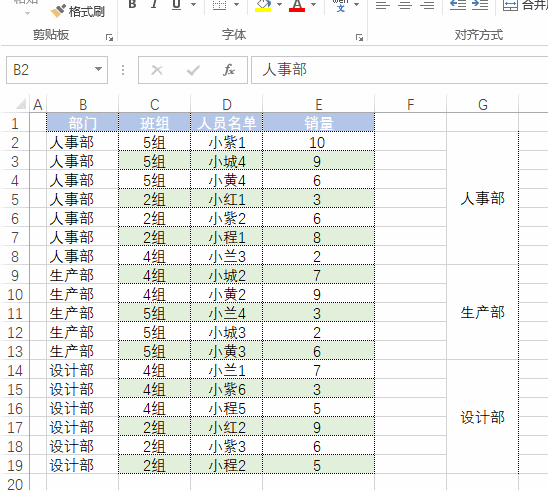The width and height of the screenshot is (548, 490).
Task: Select cell containing 小程5
Action: tap(226, 408)
